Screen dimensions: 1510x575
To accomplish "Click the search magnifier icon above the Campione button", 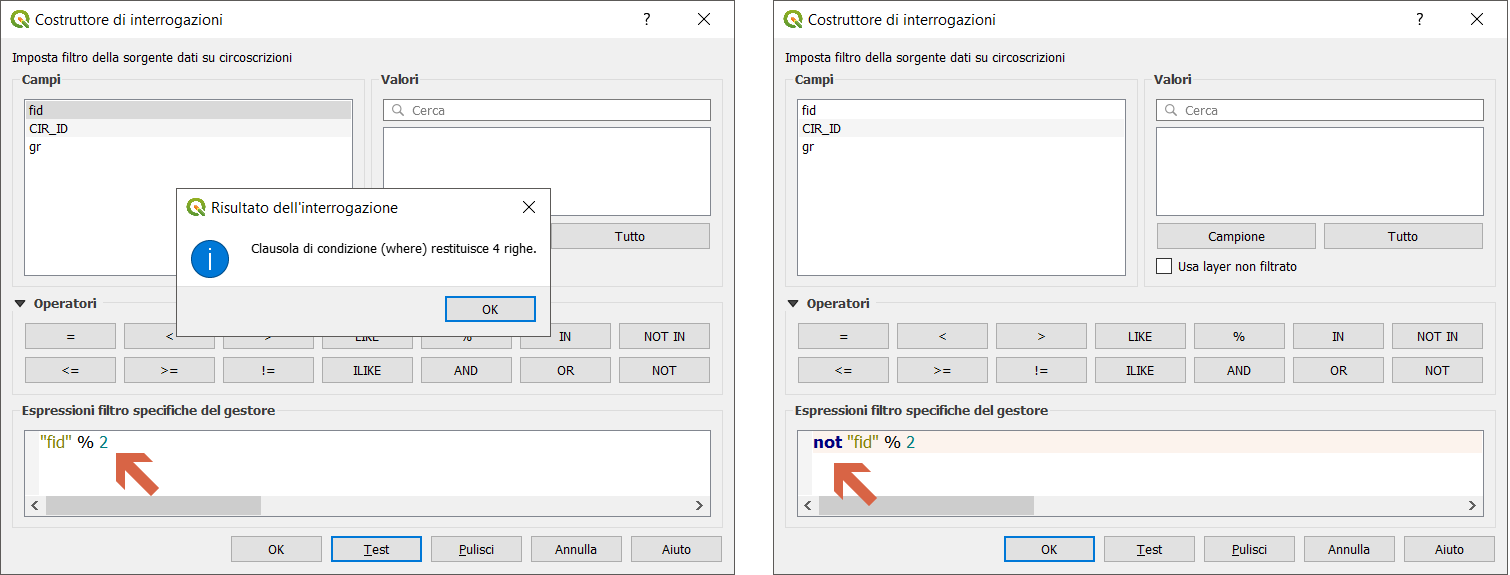I will click(x=1170, y=111).
